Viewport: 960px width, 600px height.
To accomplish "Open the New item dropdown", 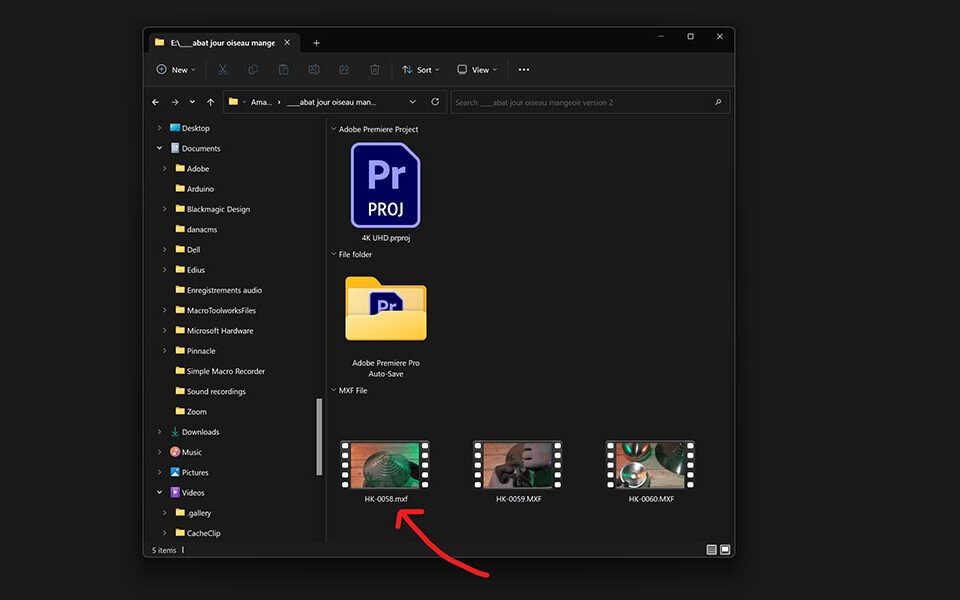I will tap(176, 70).
